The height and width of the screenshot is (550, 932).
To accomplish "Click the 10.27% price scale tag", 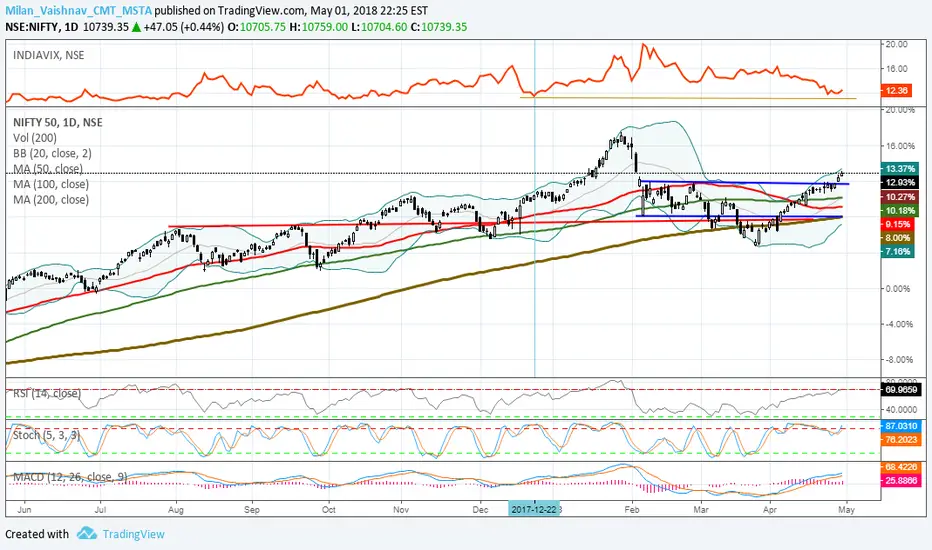I will (x=900, y=197).
